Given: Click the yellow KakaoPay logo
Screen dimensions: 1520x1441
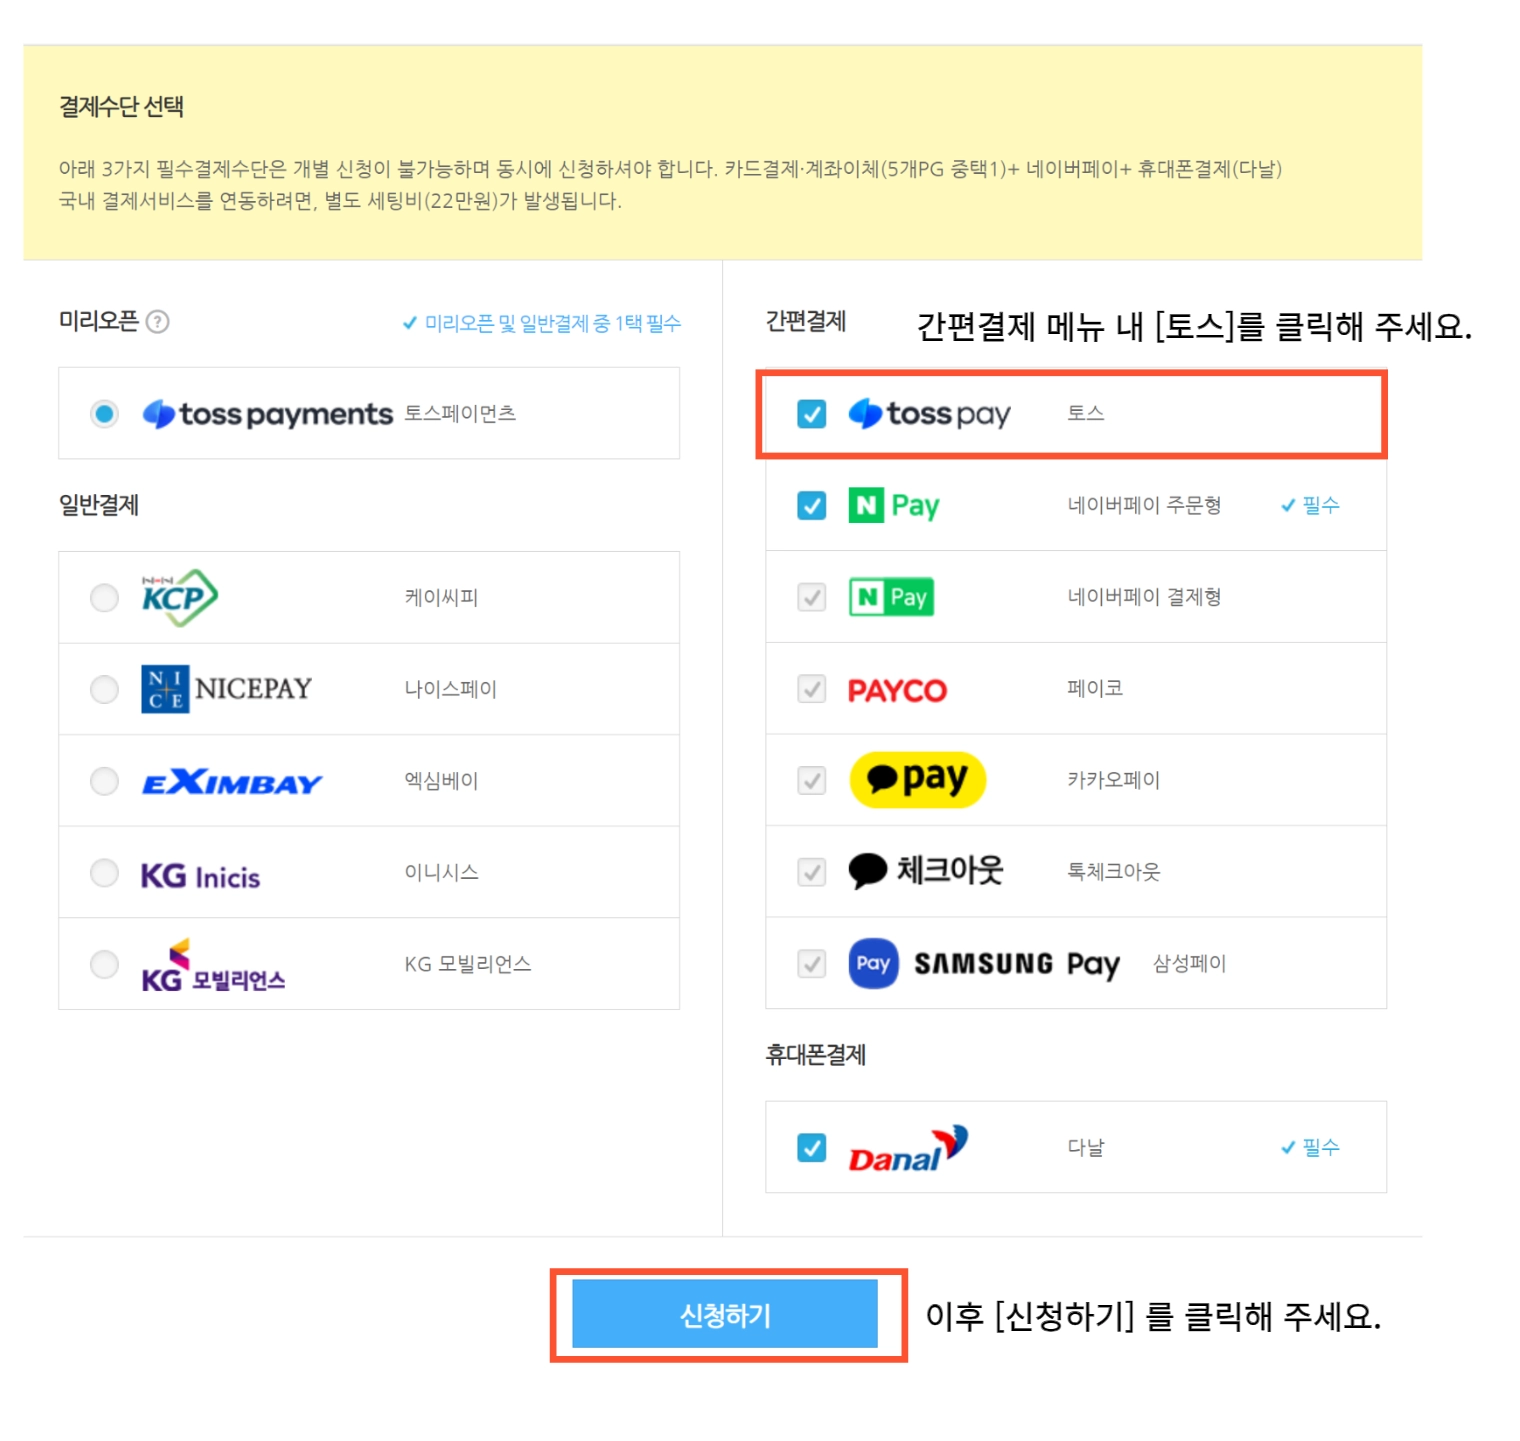Looking at the screenshot, I should 917,779.
